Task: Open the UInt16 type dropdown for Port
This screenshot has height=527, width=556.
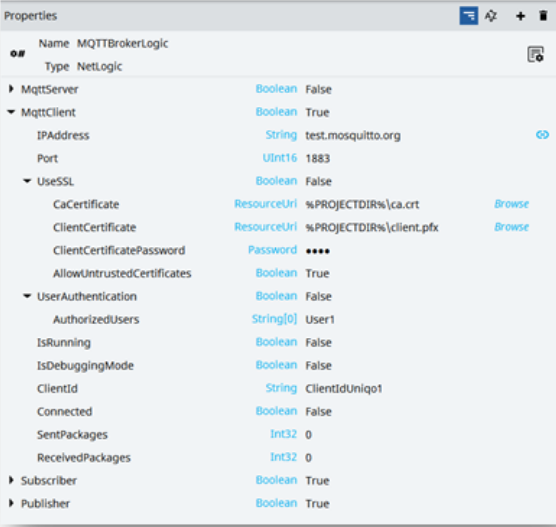Action: (279, 158)
